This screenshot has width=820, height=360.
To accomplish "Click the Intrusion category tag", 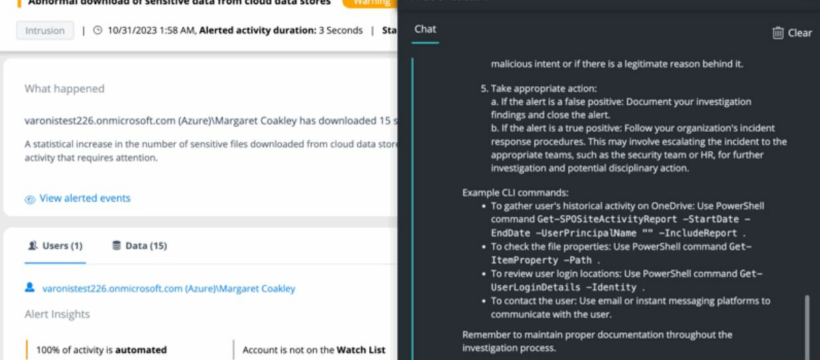I will (x=45, y=30).
